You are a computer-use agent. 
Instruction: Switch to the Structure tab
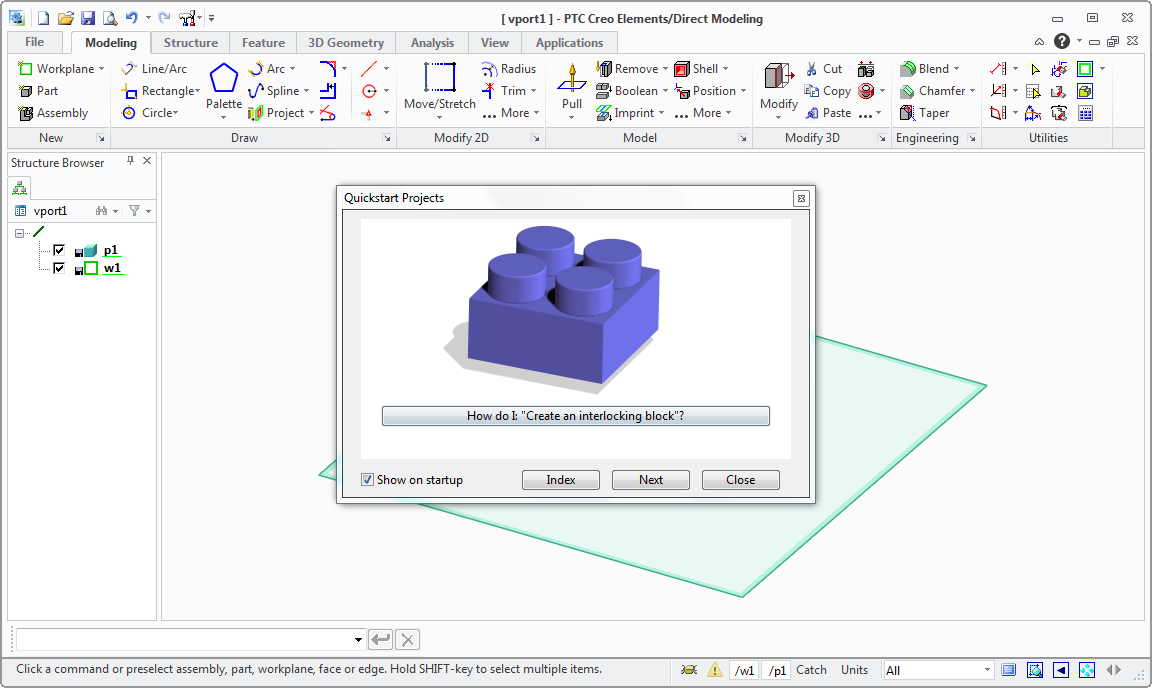pos(190,43)
